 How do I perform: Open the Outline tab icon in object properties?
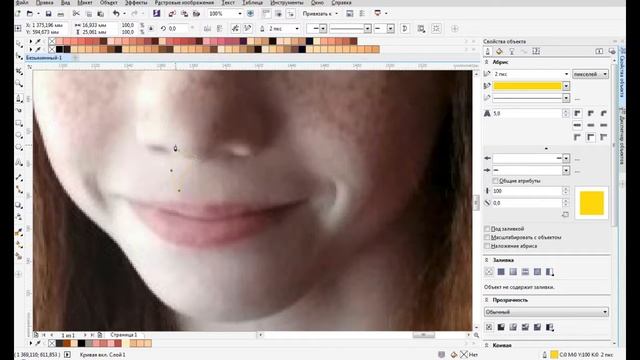click(487, 51)
